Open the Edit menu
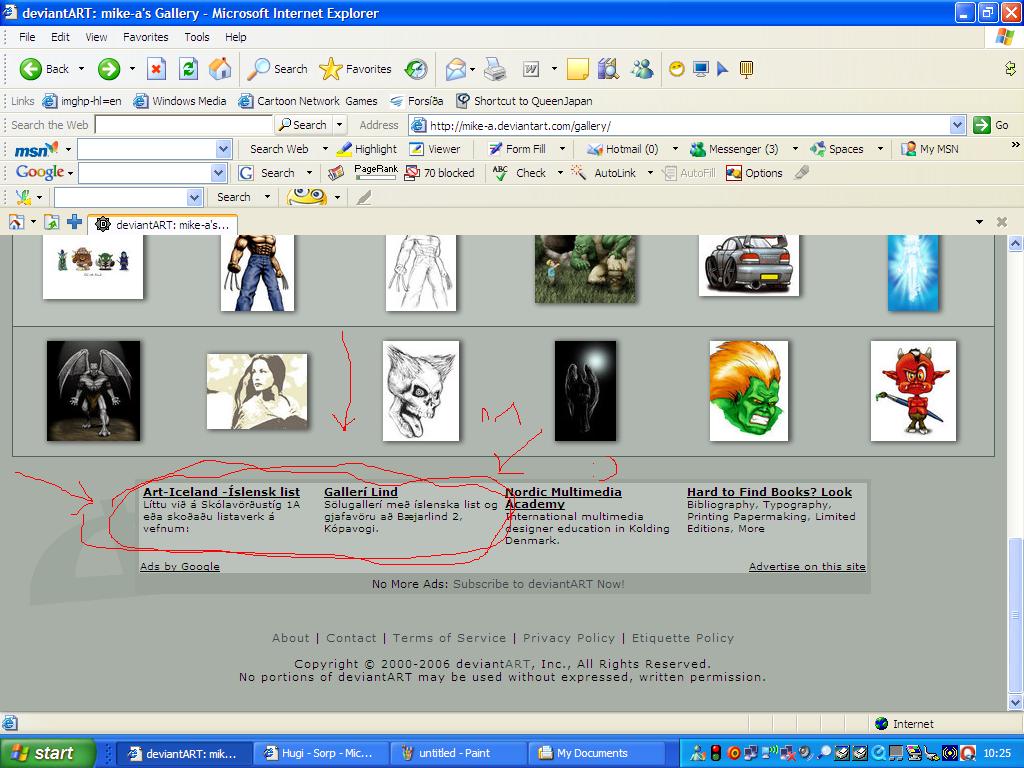1024x768 pixels. [x=60, y=37]
